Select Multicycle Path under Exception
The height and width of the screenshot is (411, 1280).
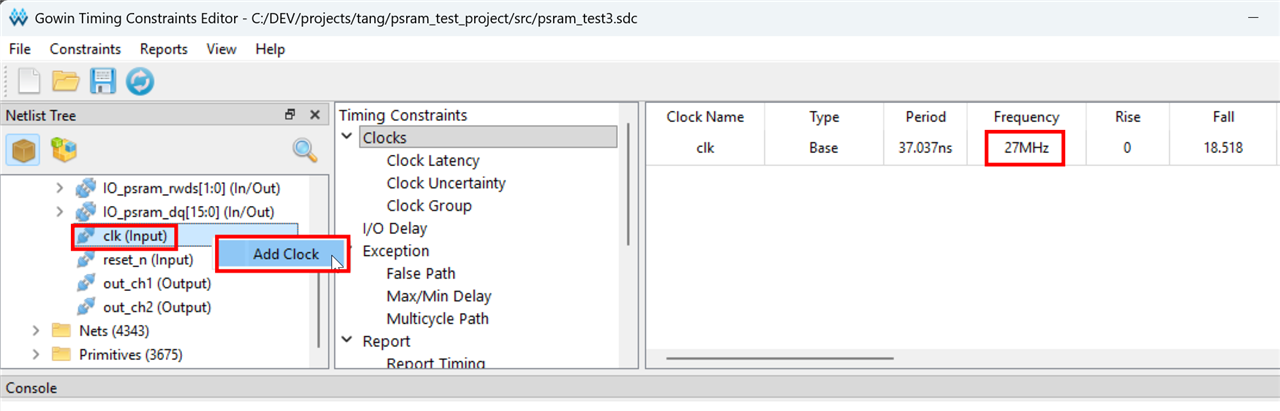pos(438,319)
